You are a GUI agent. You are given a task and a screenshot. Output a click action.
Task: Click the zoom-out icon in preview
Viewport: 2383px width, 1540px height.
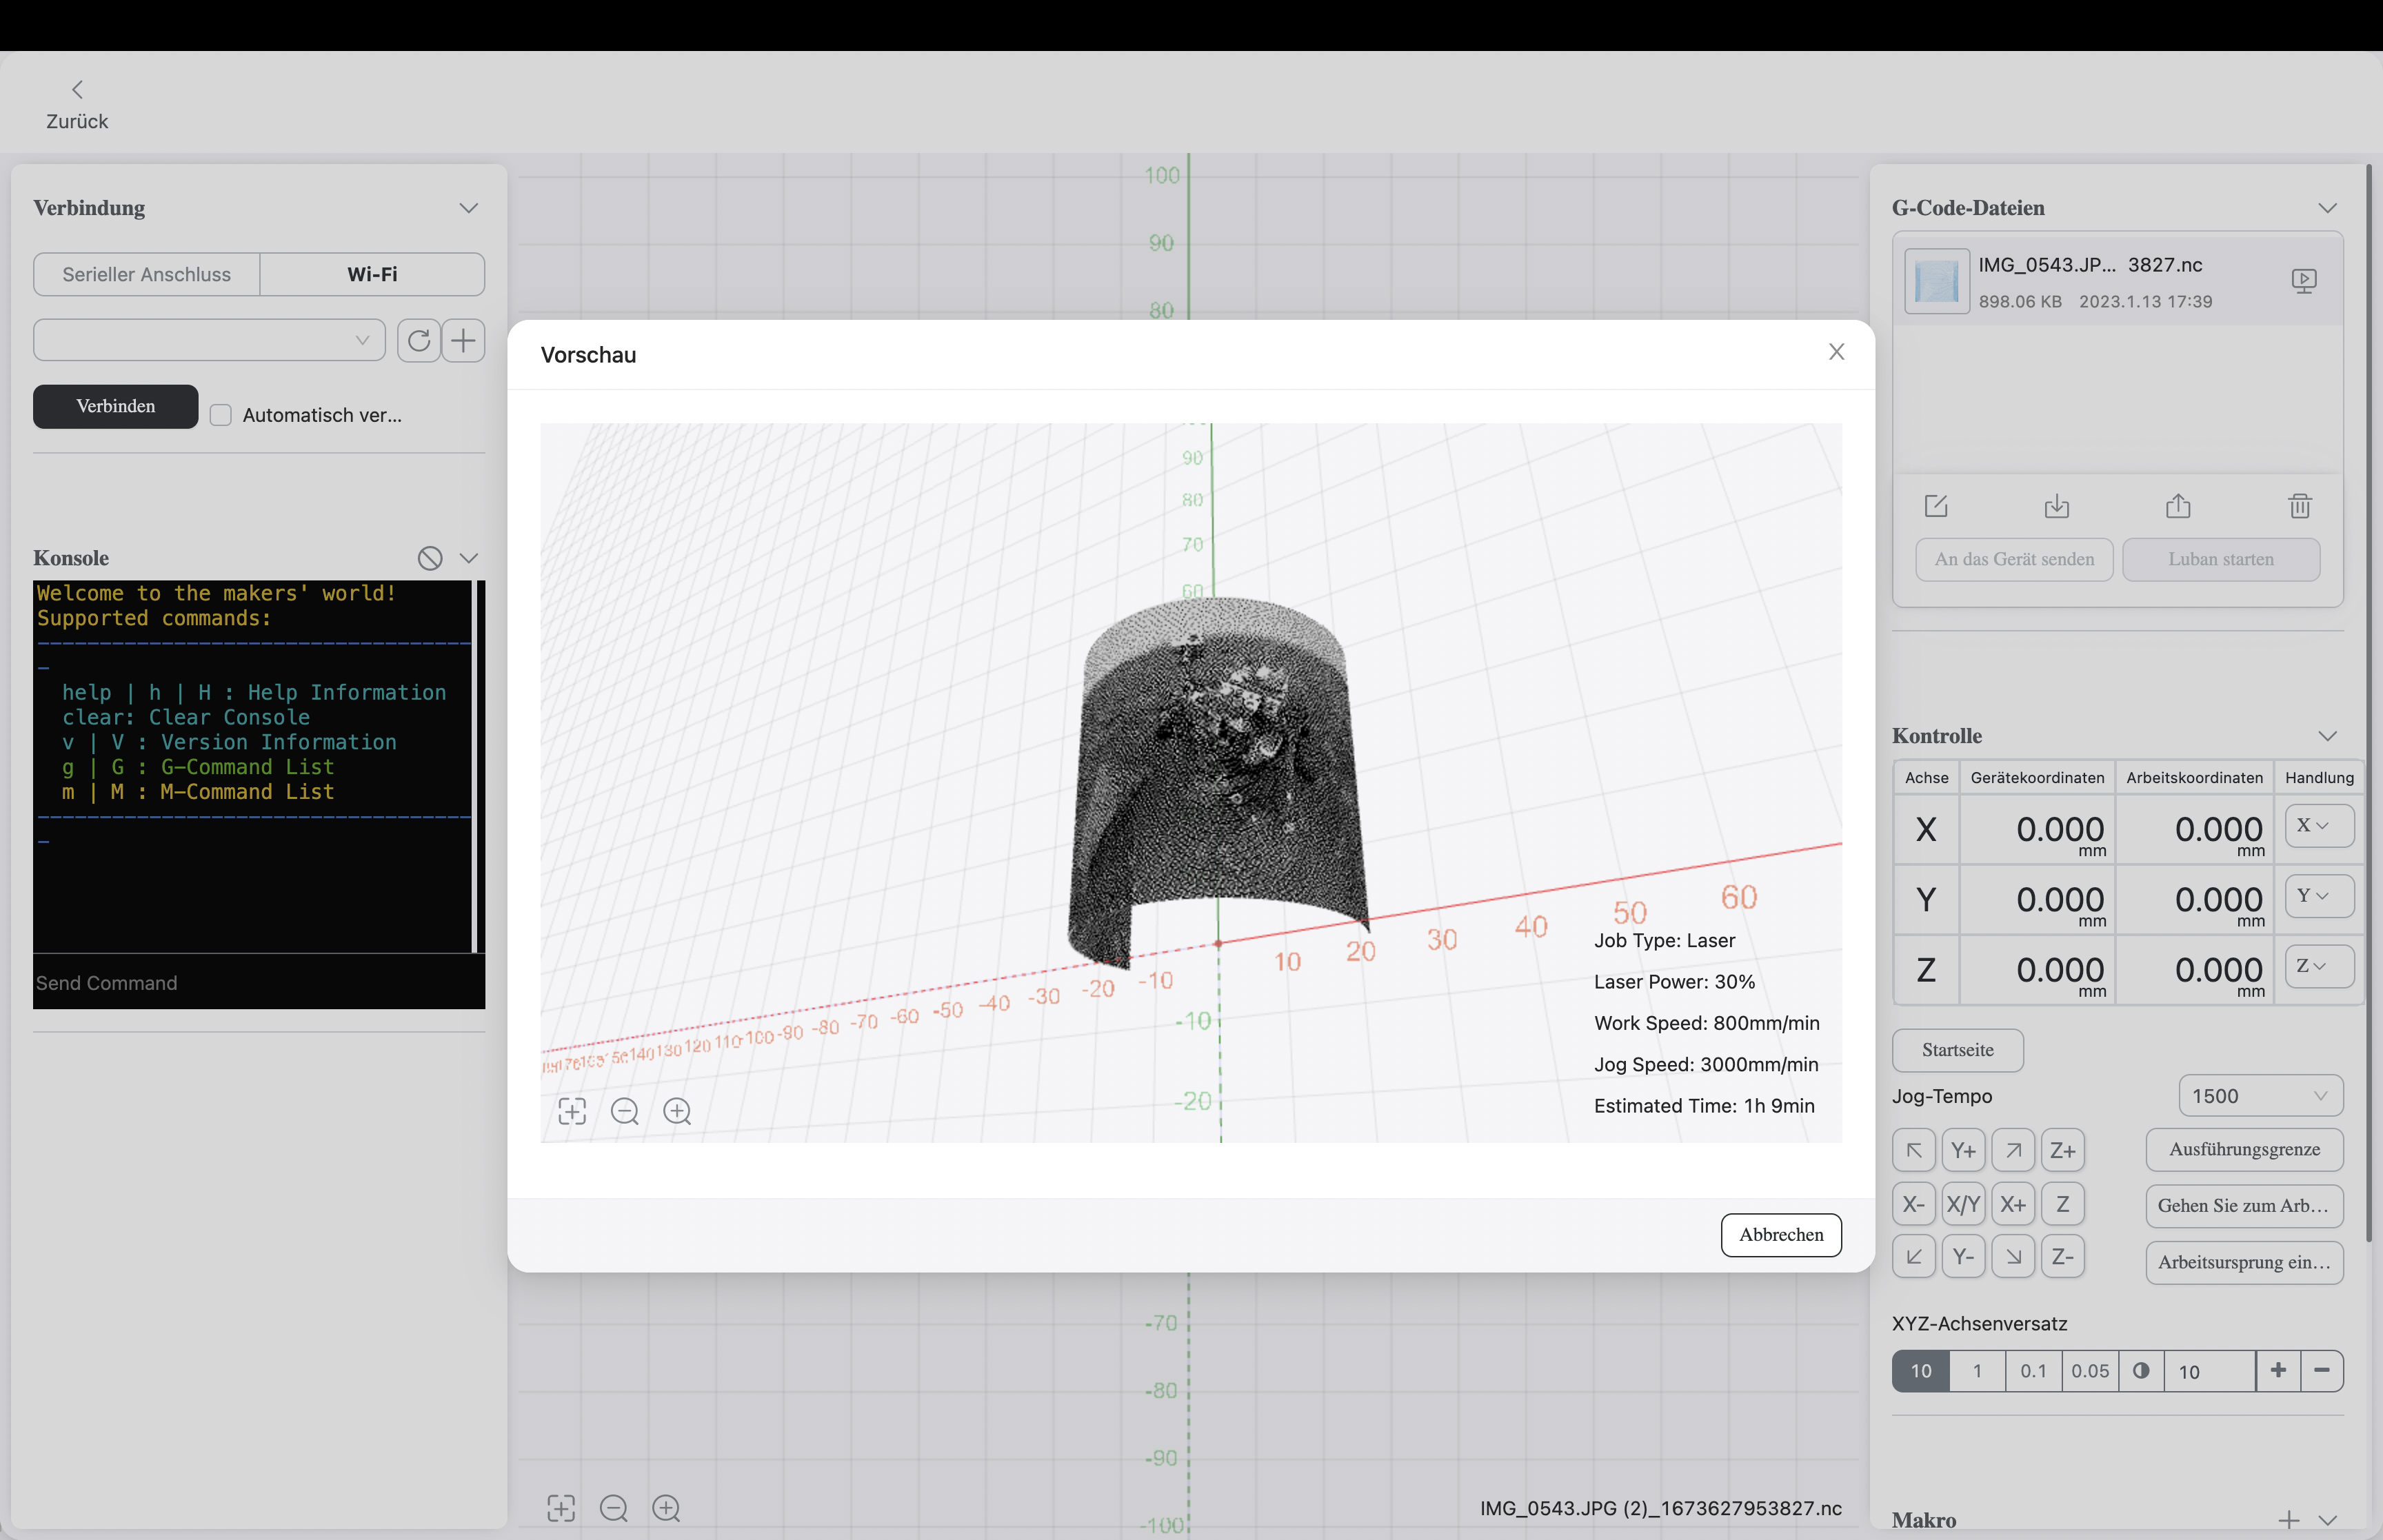tap(625, 1111)
